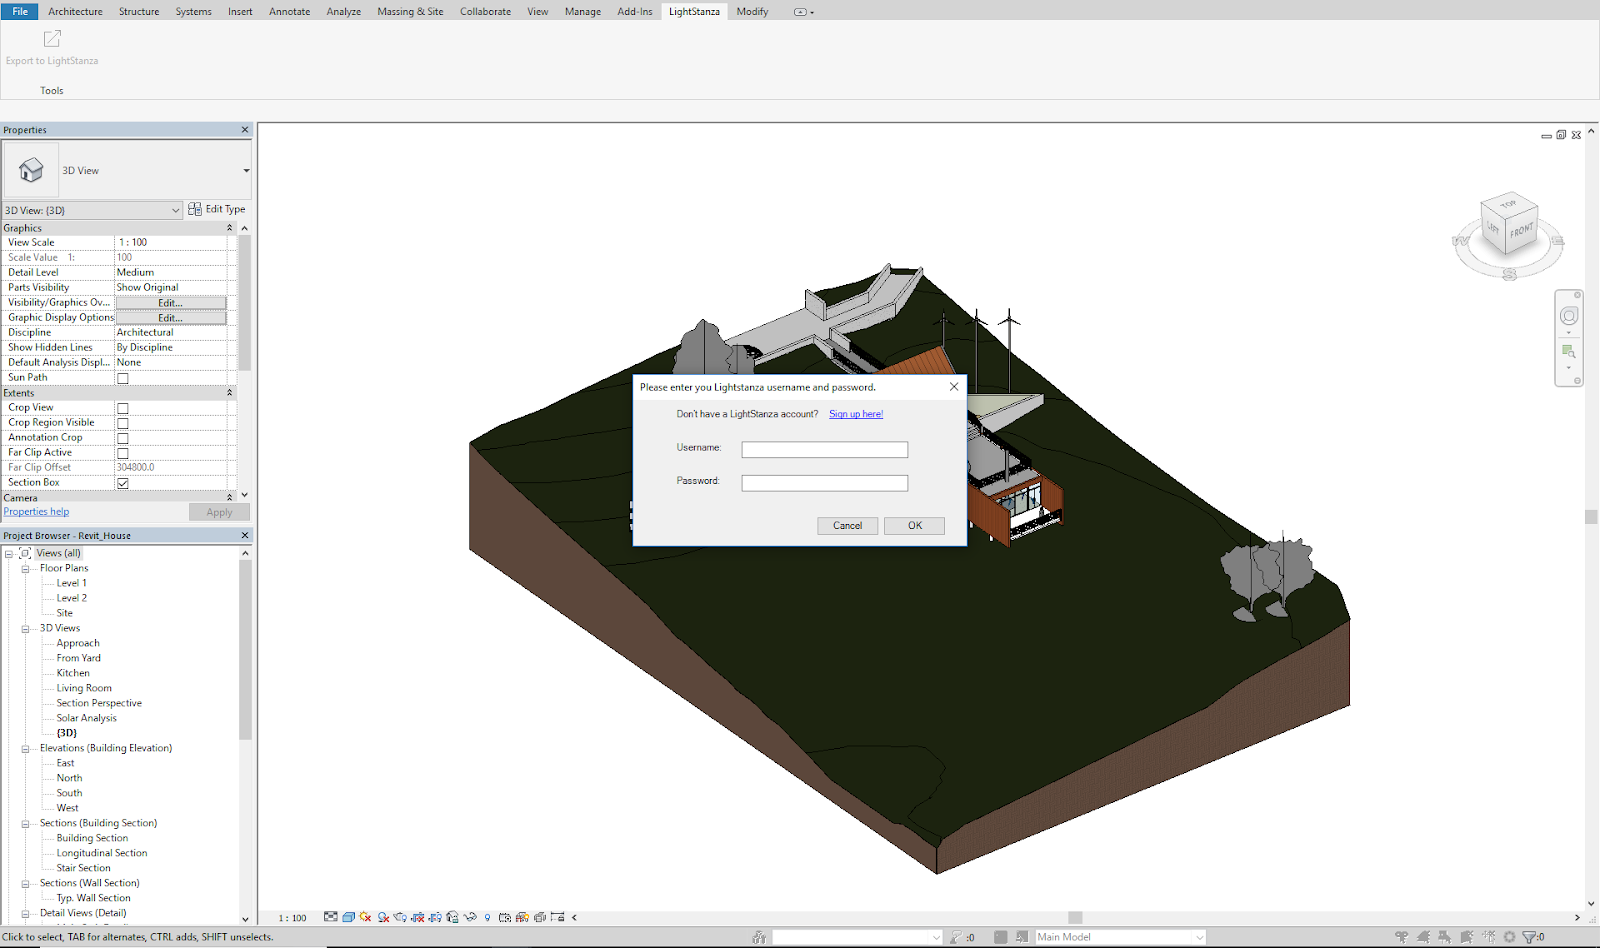Click the Editing Requests icon in status bar
This screenshot has height=948, width=1600.
955,937
